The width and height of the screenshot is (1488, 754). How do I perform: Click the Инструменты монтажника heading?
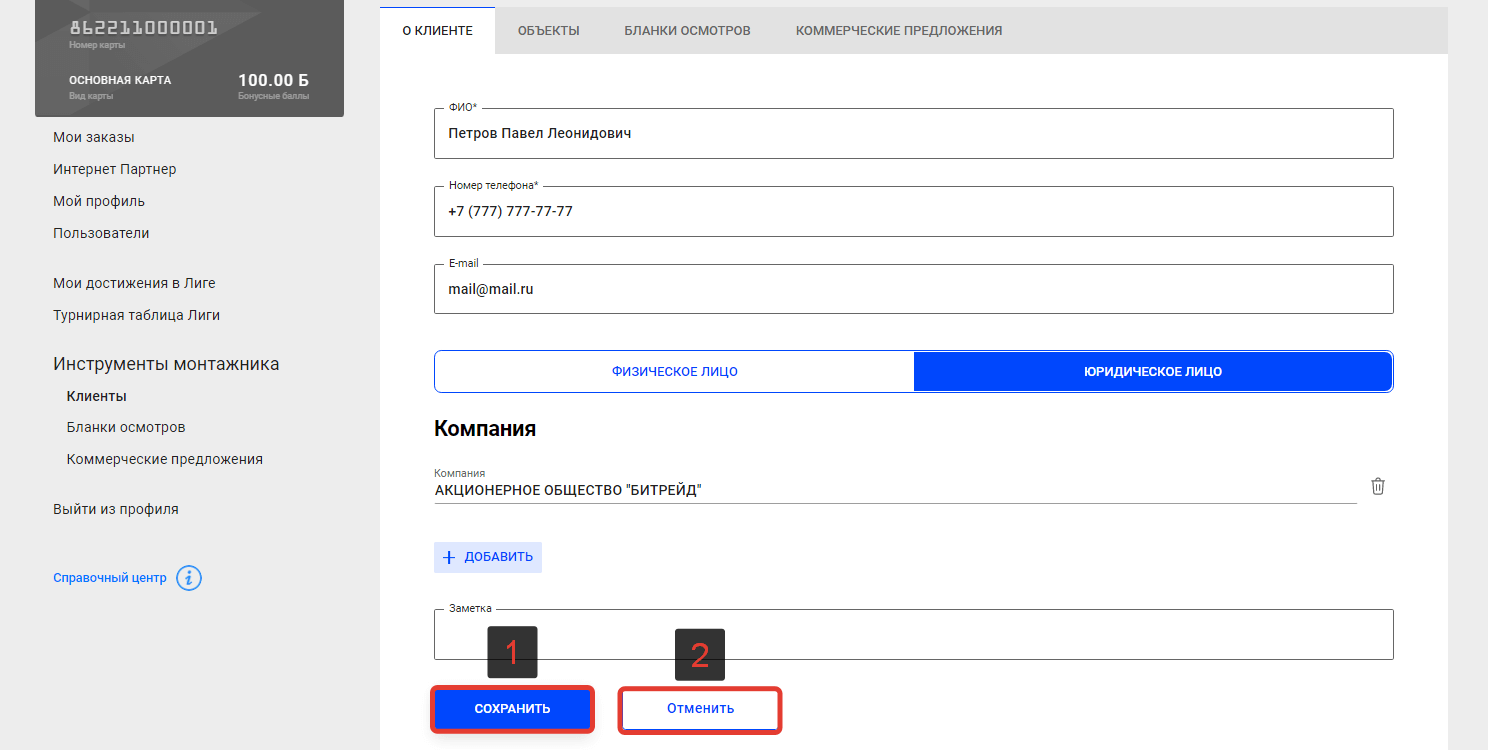(166, 364)
